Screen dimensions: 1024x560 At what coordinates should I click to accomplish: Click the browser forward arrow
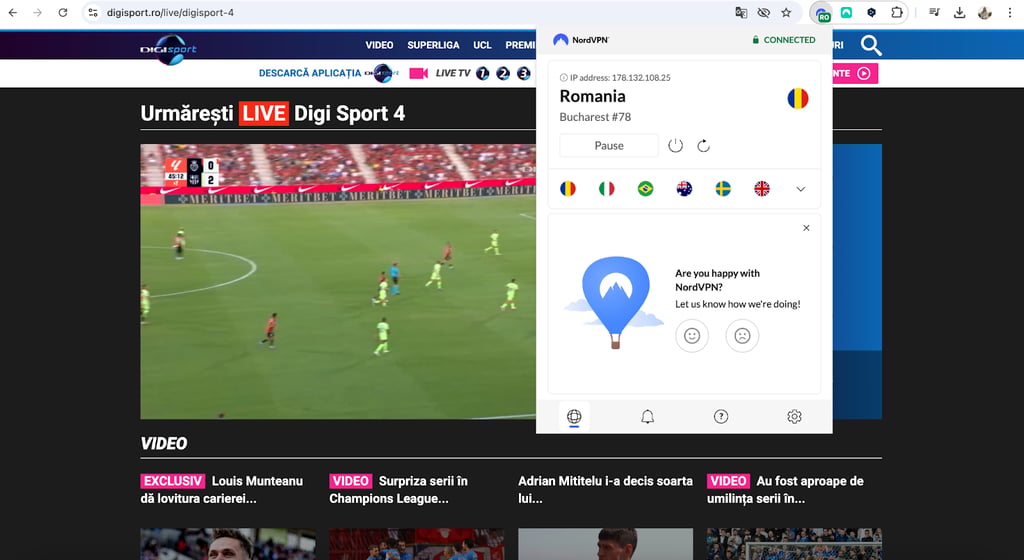point(38,12)
